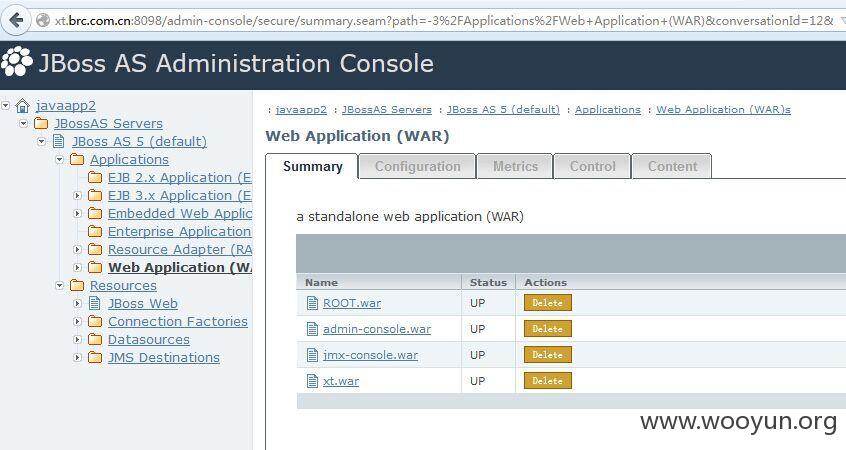Expand the Embedded Web Application node

(77, 214)
